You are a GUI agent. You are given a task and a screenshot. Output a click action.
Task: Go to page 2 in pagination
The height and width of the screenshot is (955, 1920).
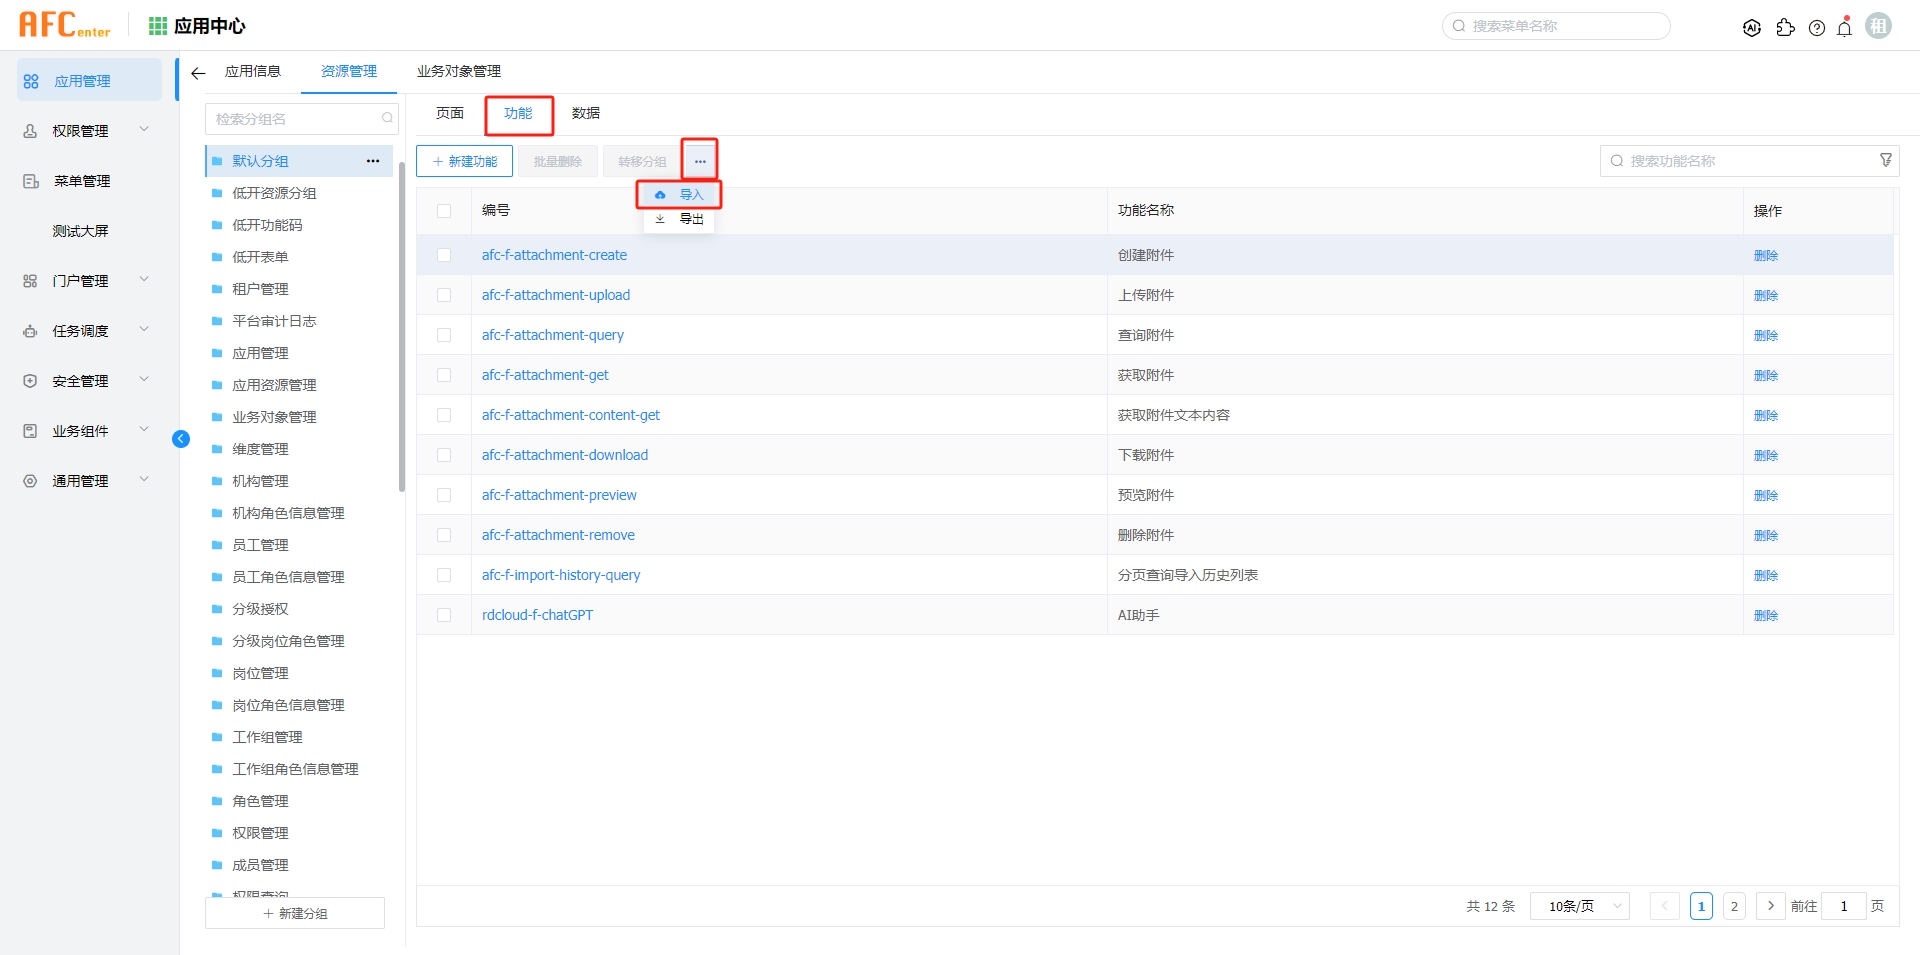1734,906
